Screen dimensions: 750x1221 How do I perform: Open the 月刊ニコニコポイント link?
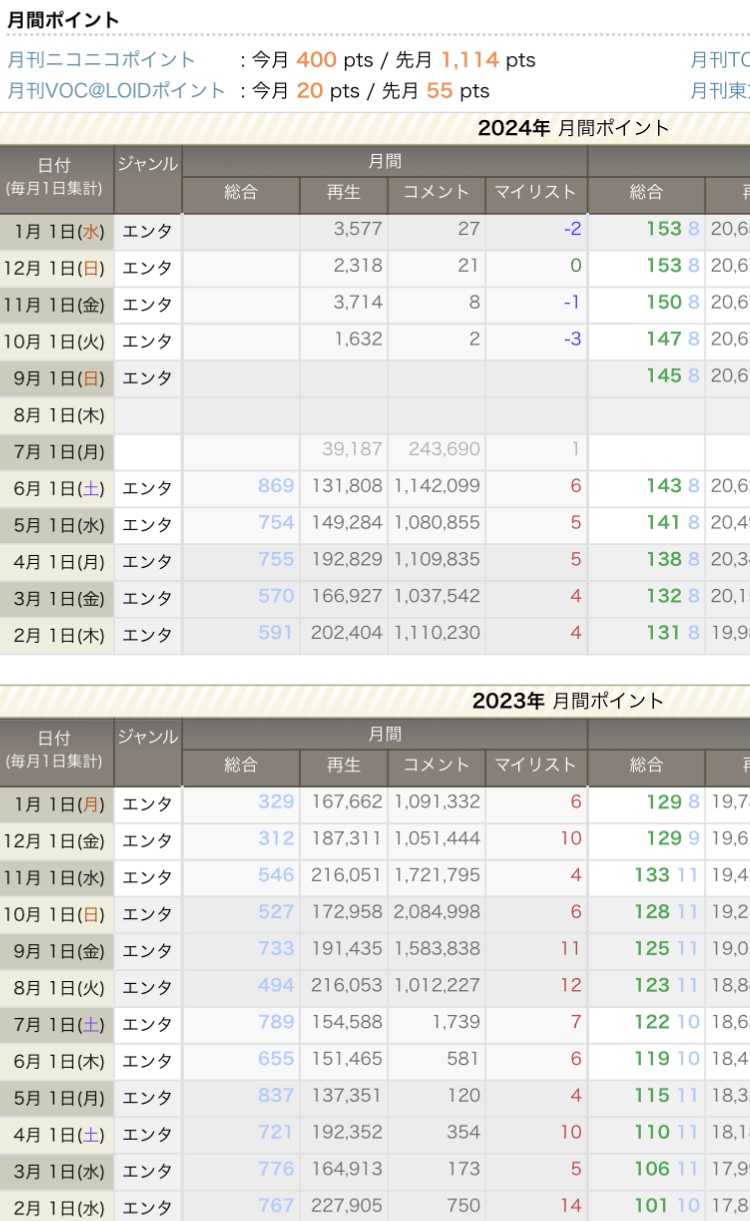click(102, 60)
